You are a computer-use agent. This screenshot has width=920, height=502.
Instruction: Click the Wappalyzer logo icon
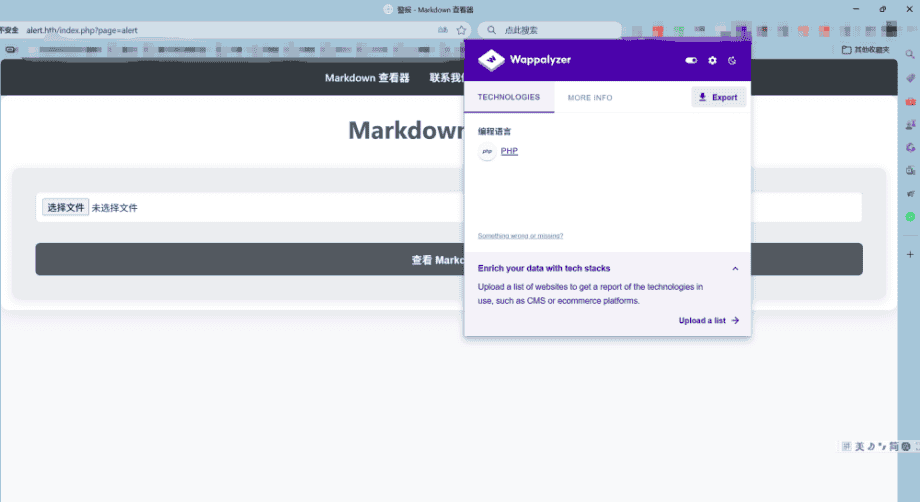(x=491, y=61)
